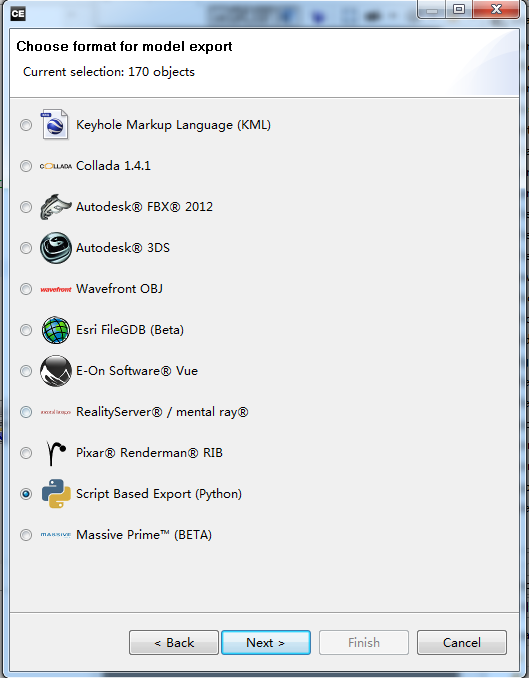This screenshot has width=529, height=678.
Task: Cancel the model export dialog
Action: 462,643
